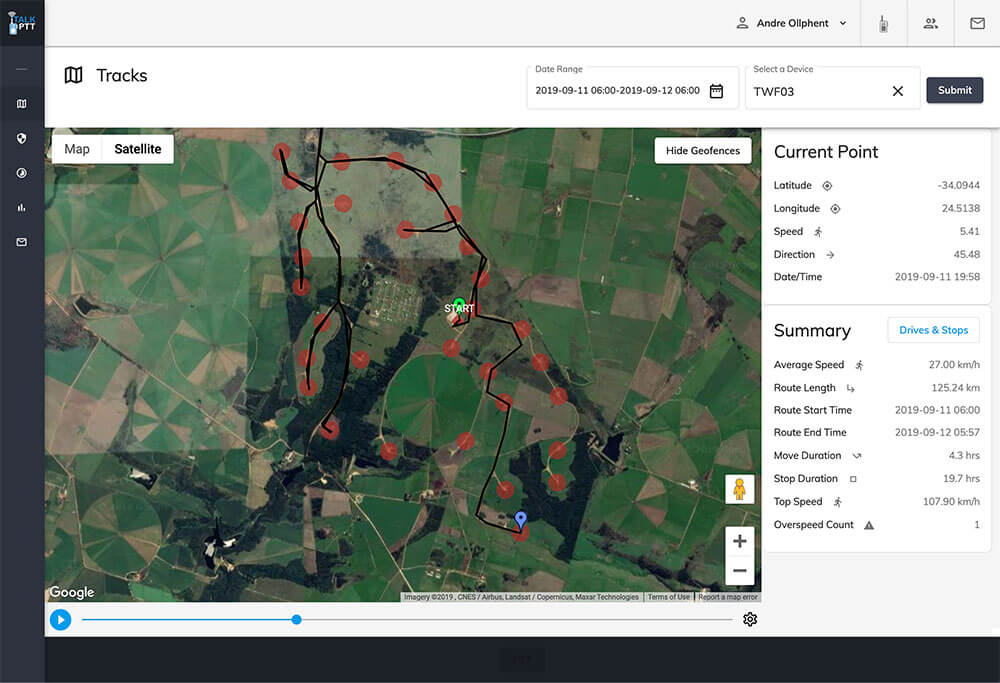The width and height of the screenshot is (1000, 683).
Task: Open the map icon in left sidebar
Action: pyautogui.click(x=22, y=104)
